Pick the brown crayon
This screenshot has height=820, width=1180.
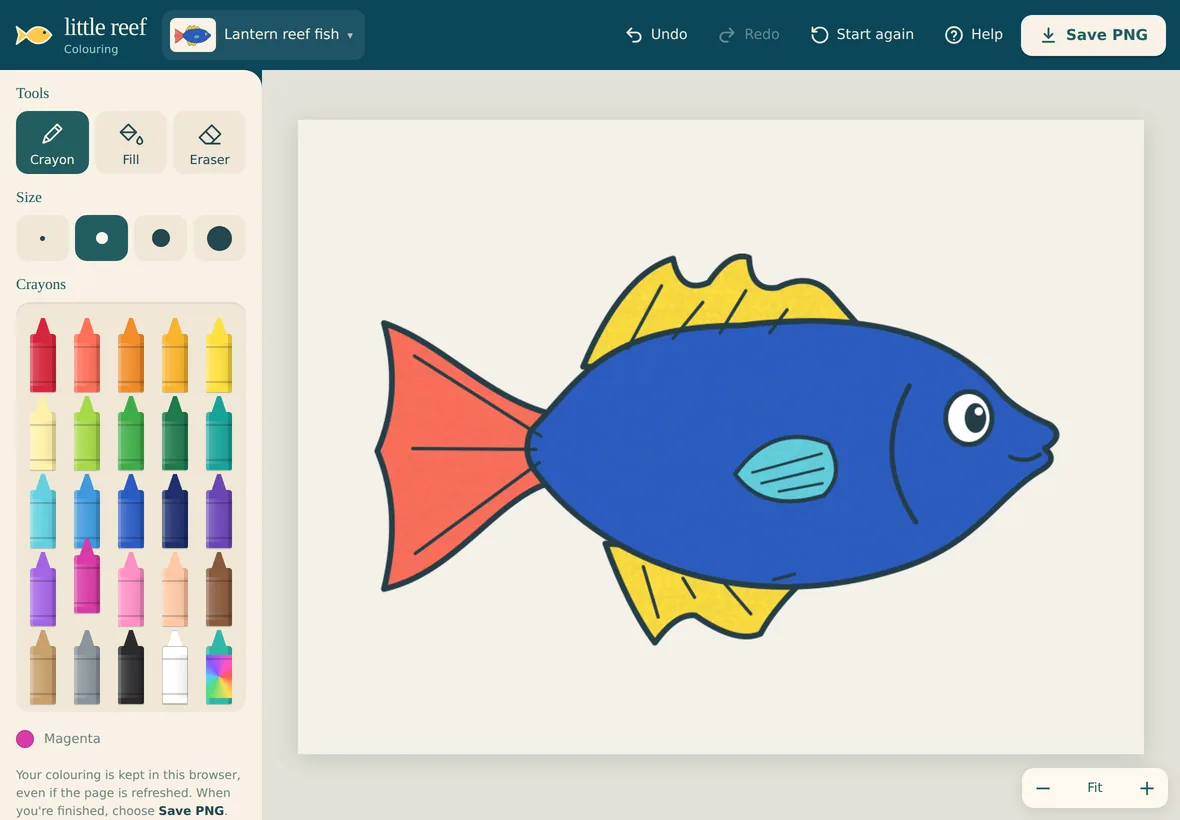tap(219, 590)
